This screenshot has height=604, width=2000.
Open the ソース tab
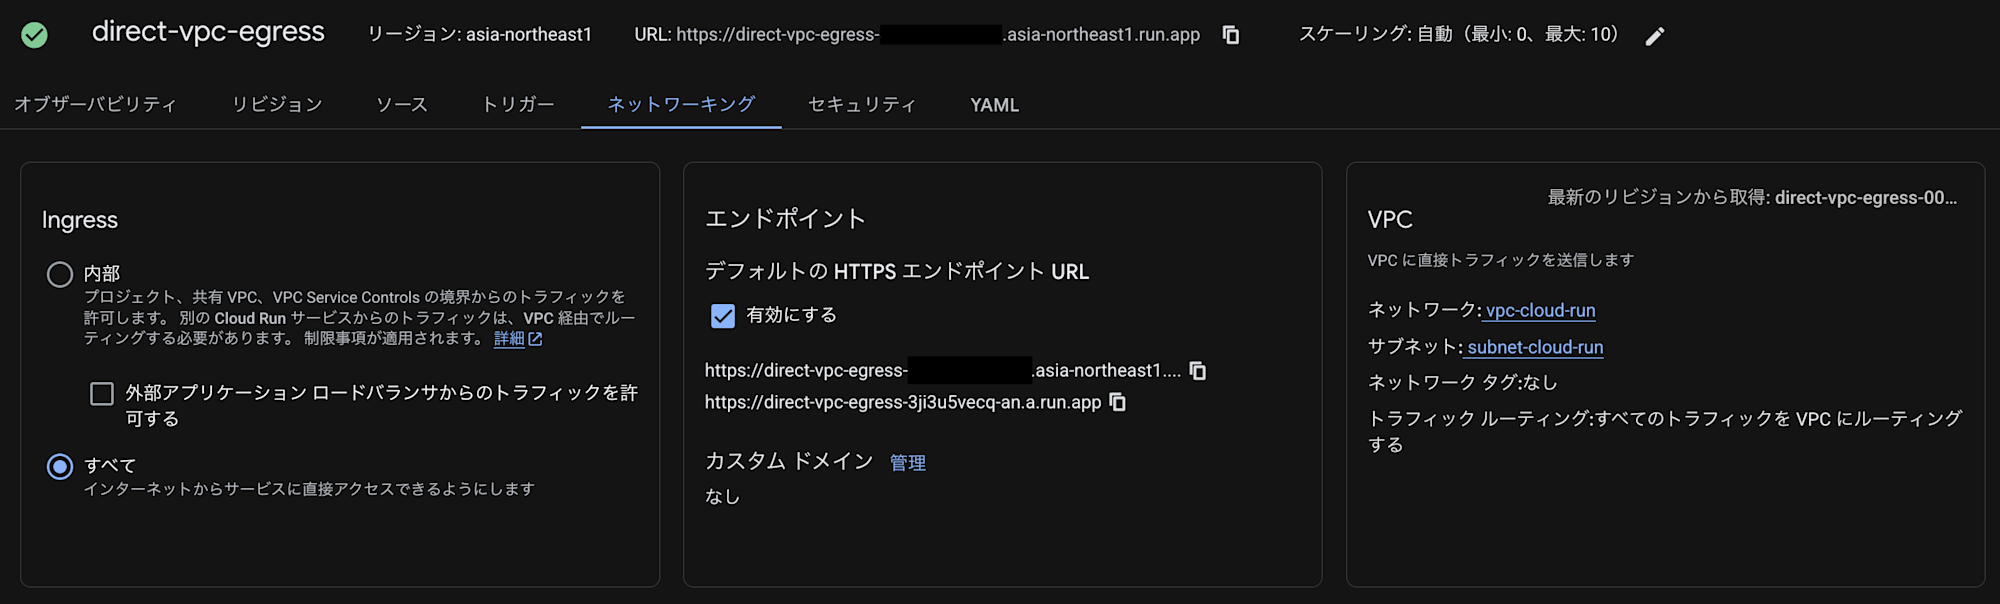coord(402,105)
